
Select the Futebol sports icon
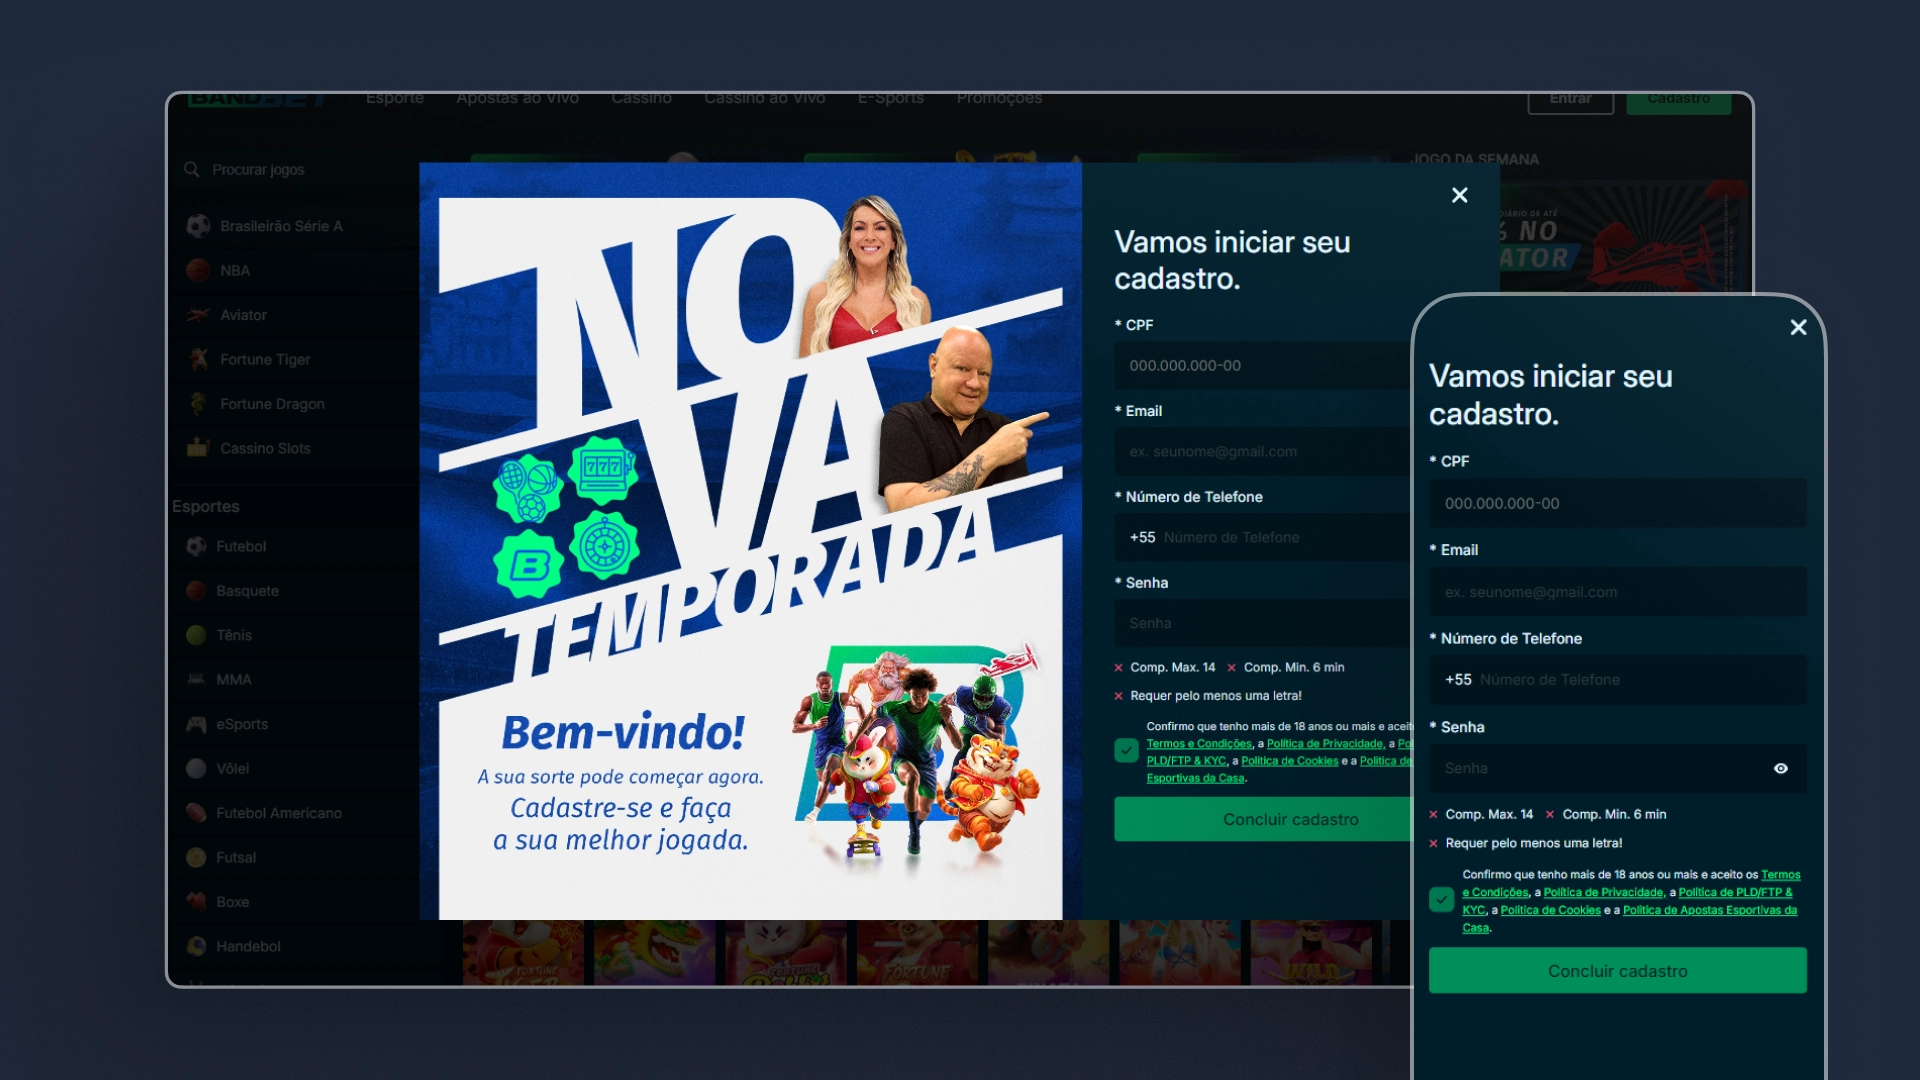[197, 546]
